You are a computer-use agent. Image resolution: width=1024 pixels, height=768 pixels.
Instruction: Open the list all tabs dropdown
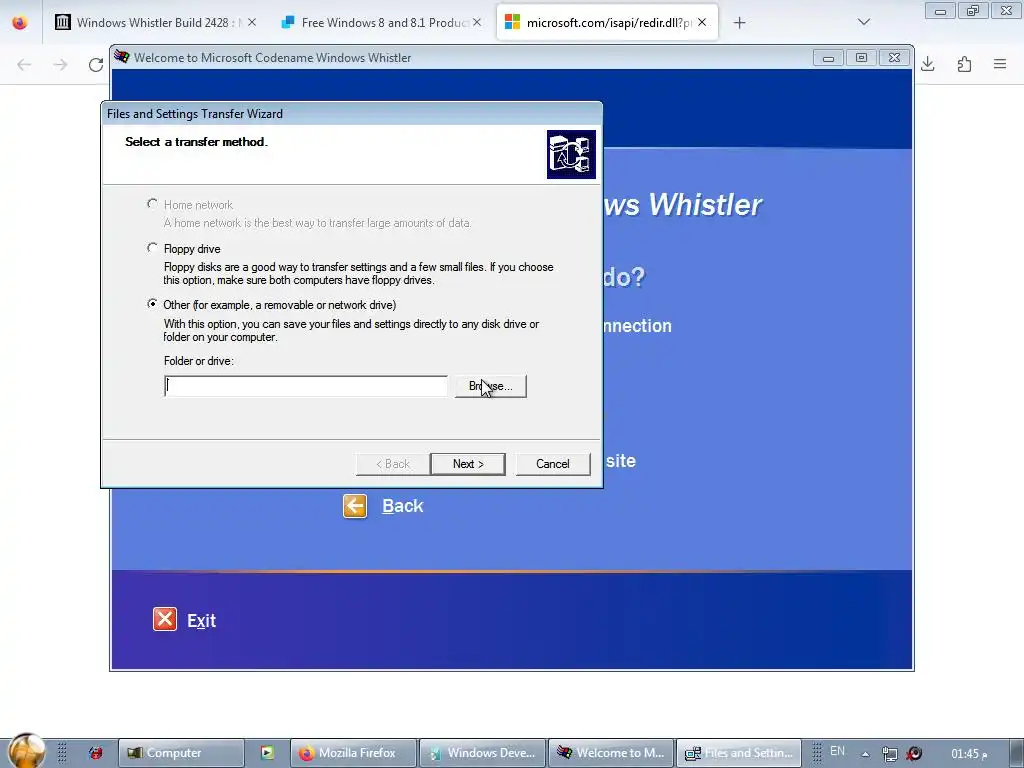864,22
